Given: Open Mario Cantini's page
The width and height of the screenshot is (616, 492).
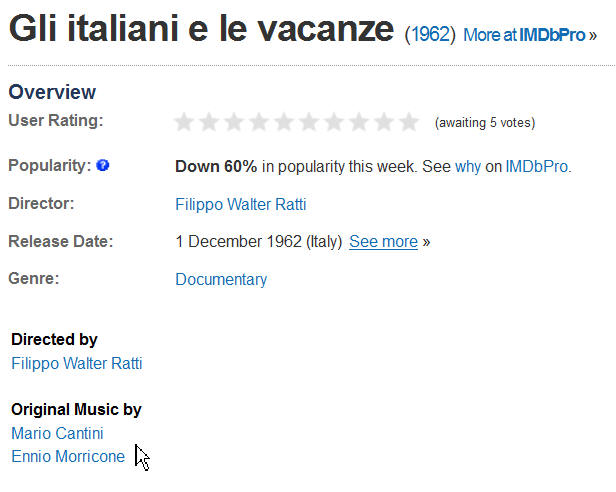Looking at the screenshot, I should 57,433.
